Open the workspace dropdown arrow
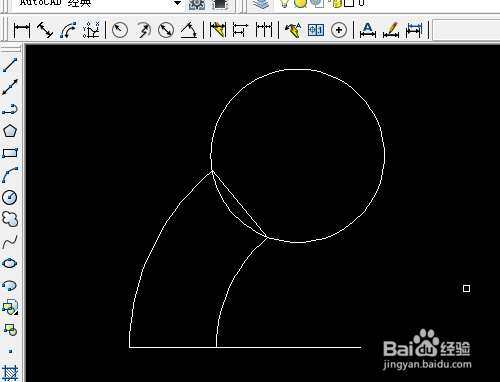 coord(177,3)
